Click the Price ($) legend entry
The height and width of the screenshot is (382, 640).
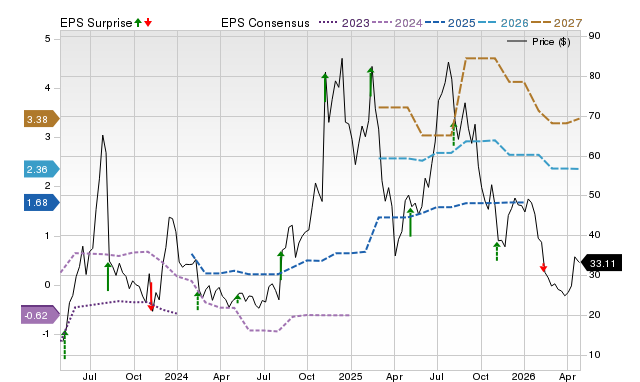(539, 42)
